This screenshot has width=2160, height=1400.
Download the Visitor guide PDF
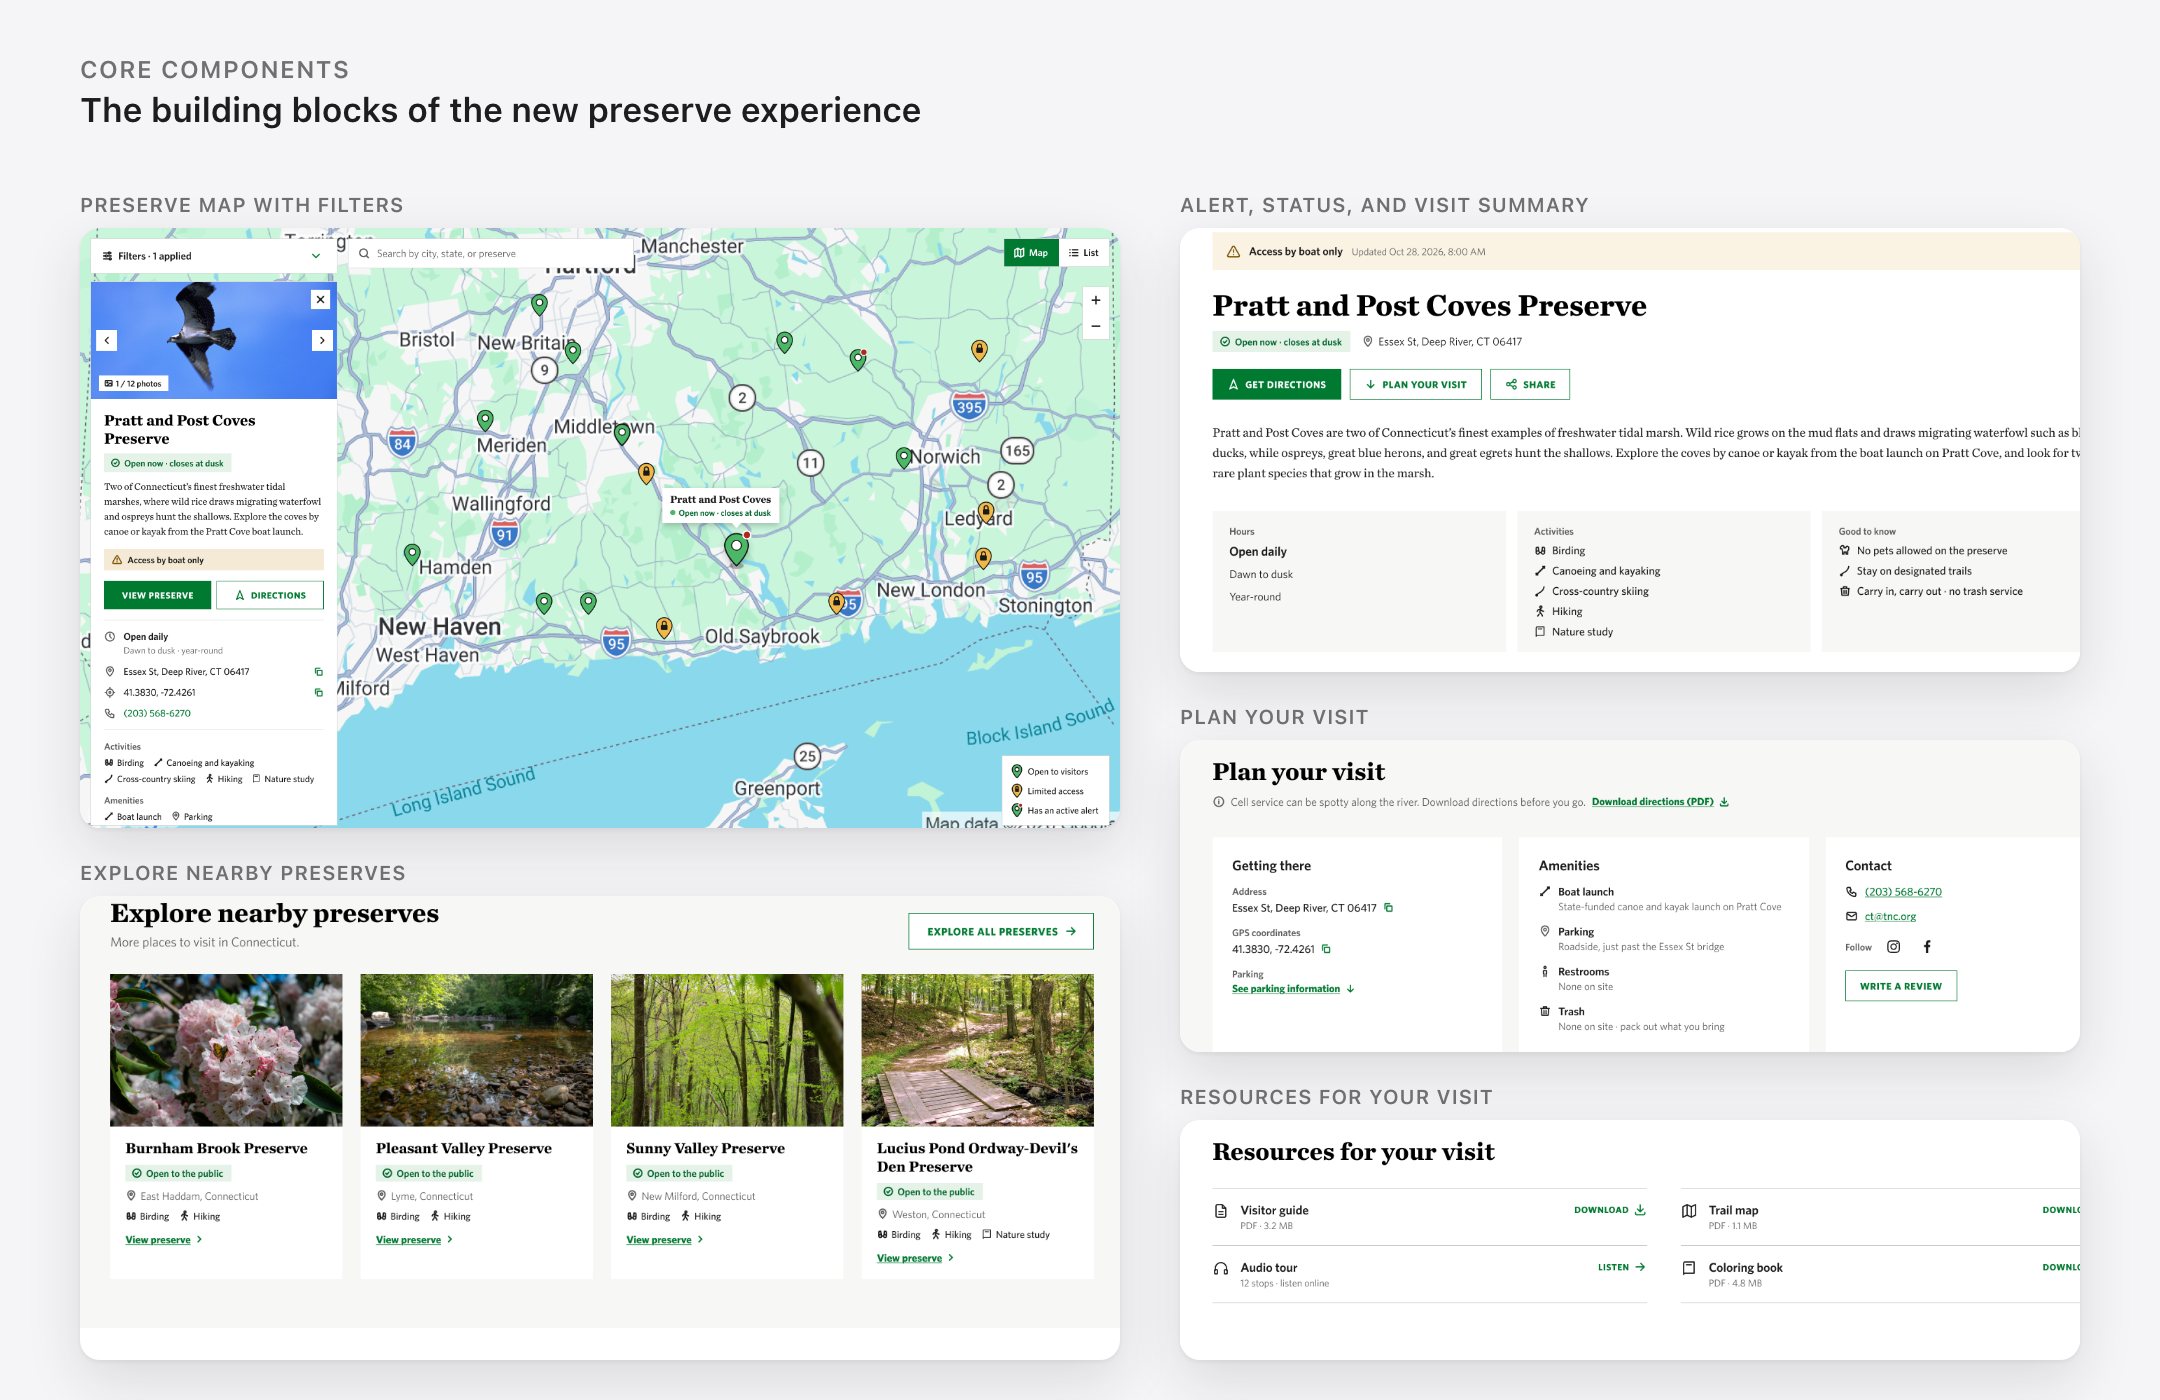pyautogui.click(x=1610, y=1210)
